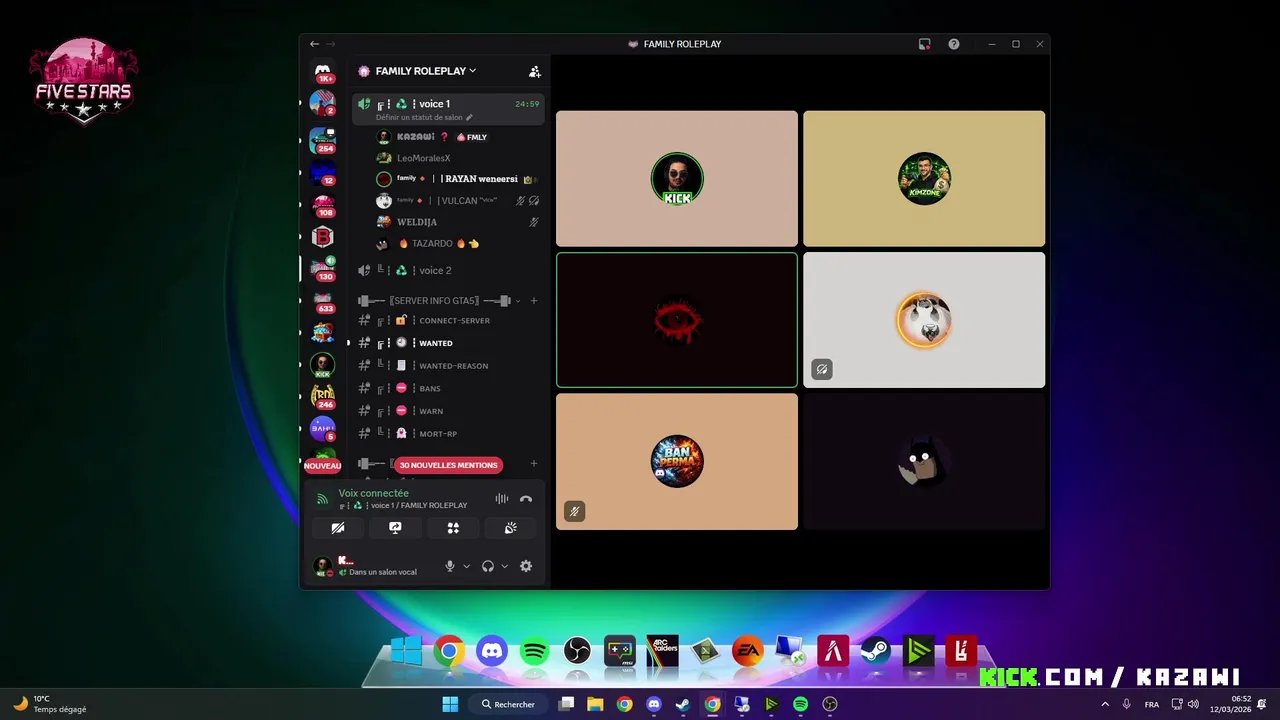Open the BANS channel
The width and height of the screenshot is (1280, 720).
click(x=448, y=388)
